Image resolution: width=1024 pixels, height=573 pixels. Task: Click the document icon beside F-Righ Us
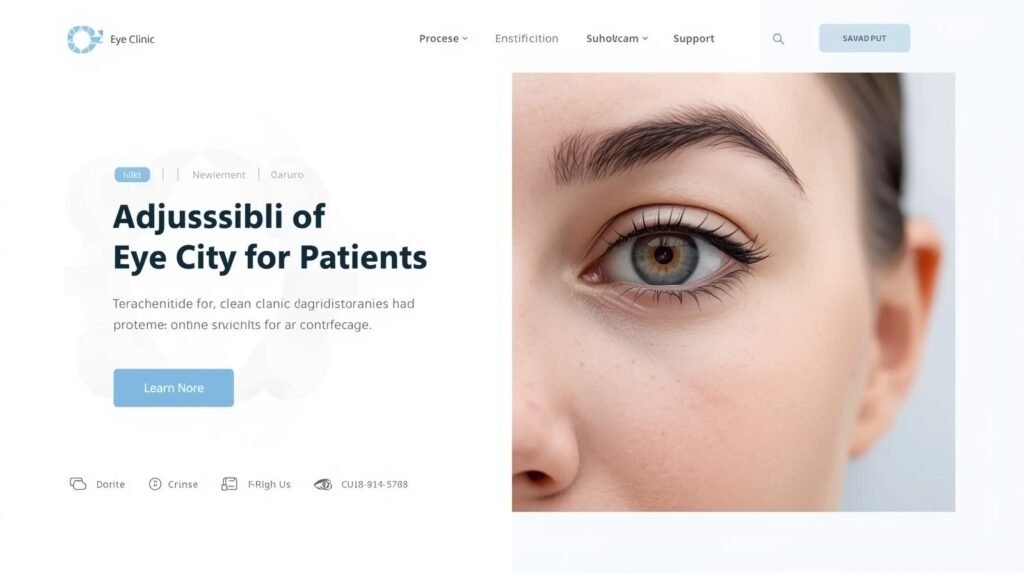pyautogui.click(x=229, y=483)
